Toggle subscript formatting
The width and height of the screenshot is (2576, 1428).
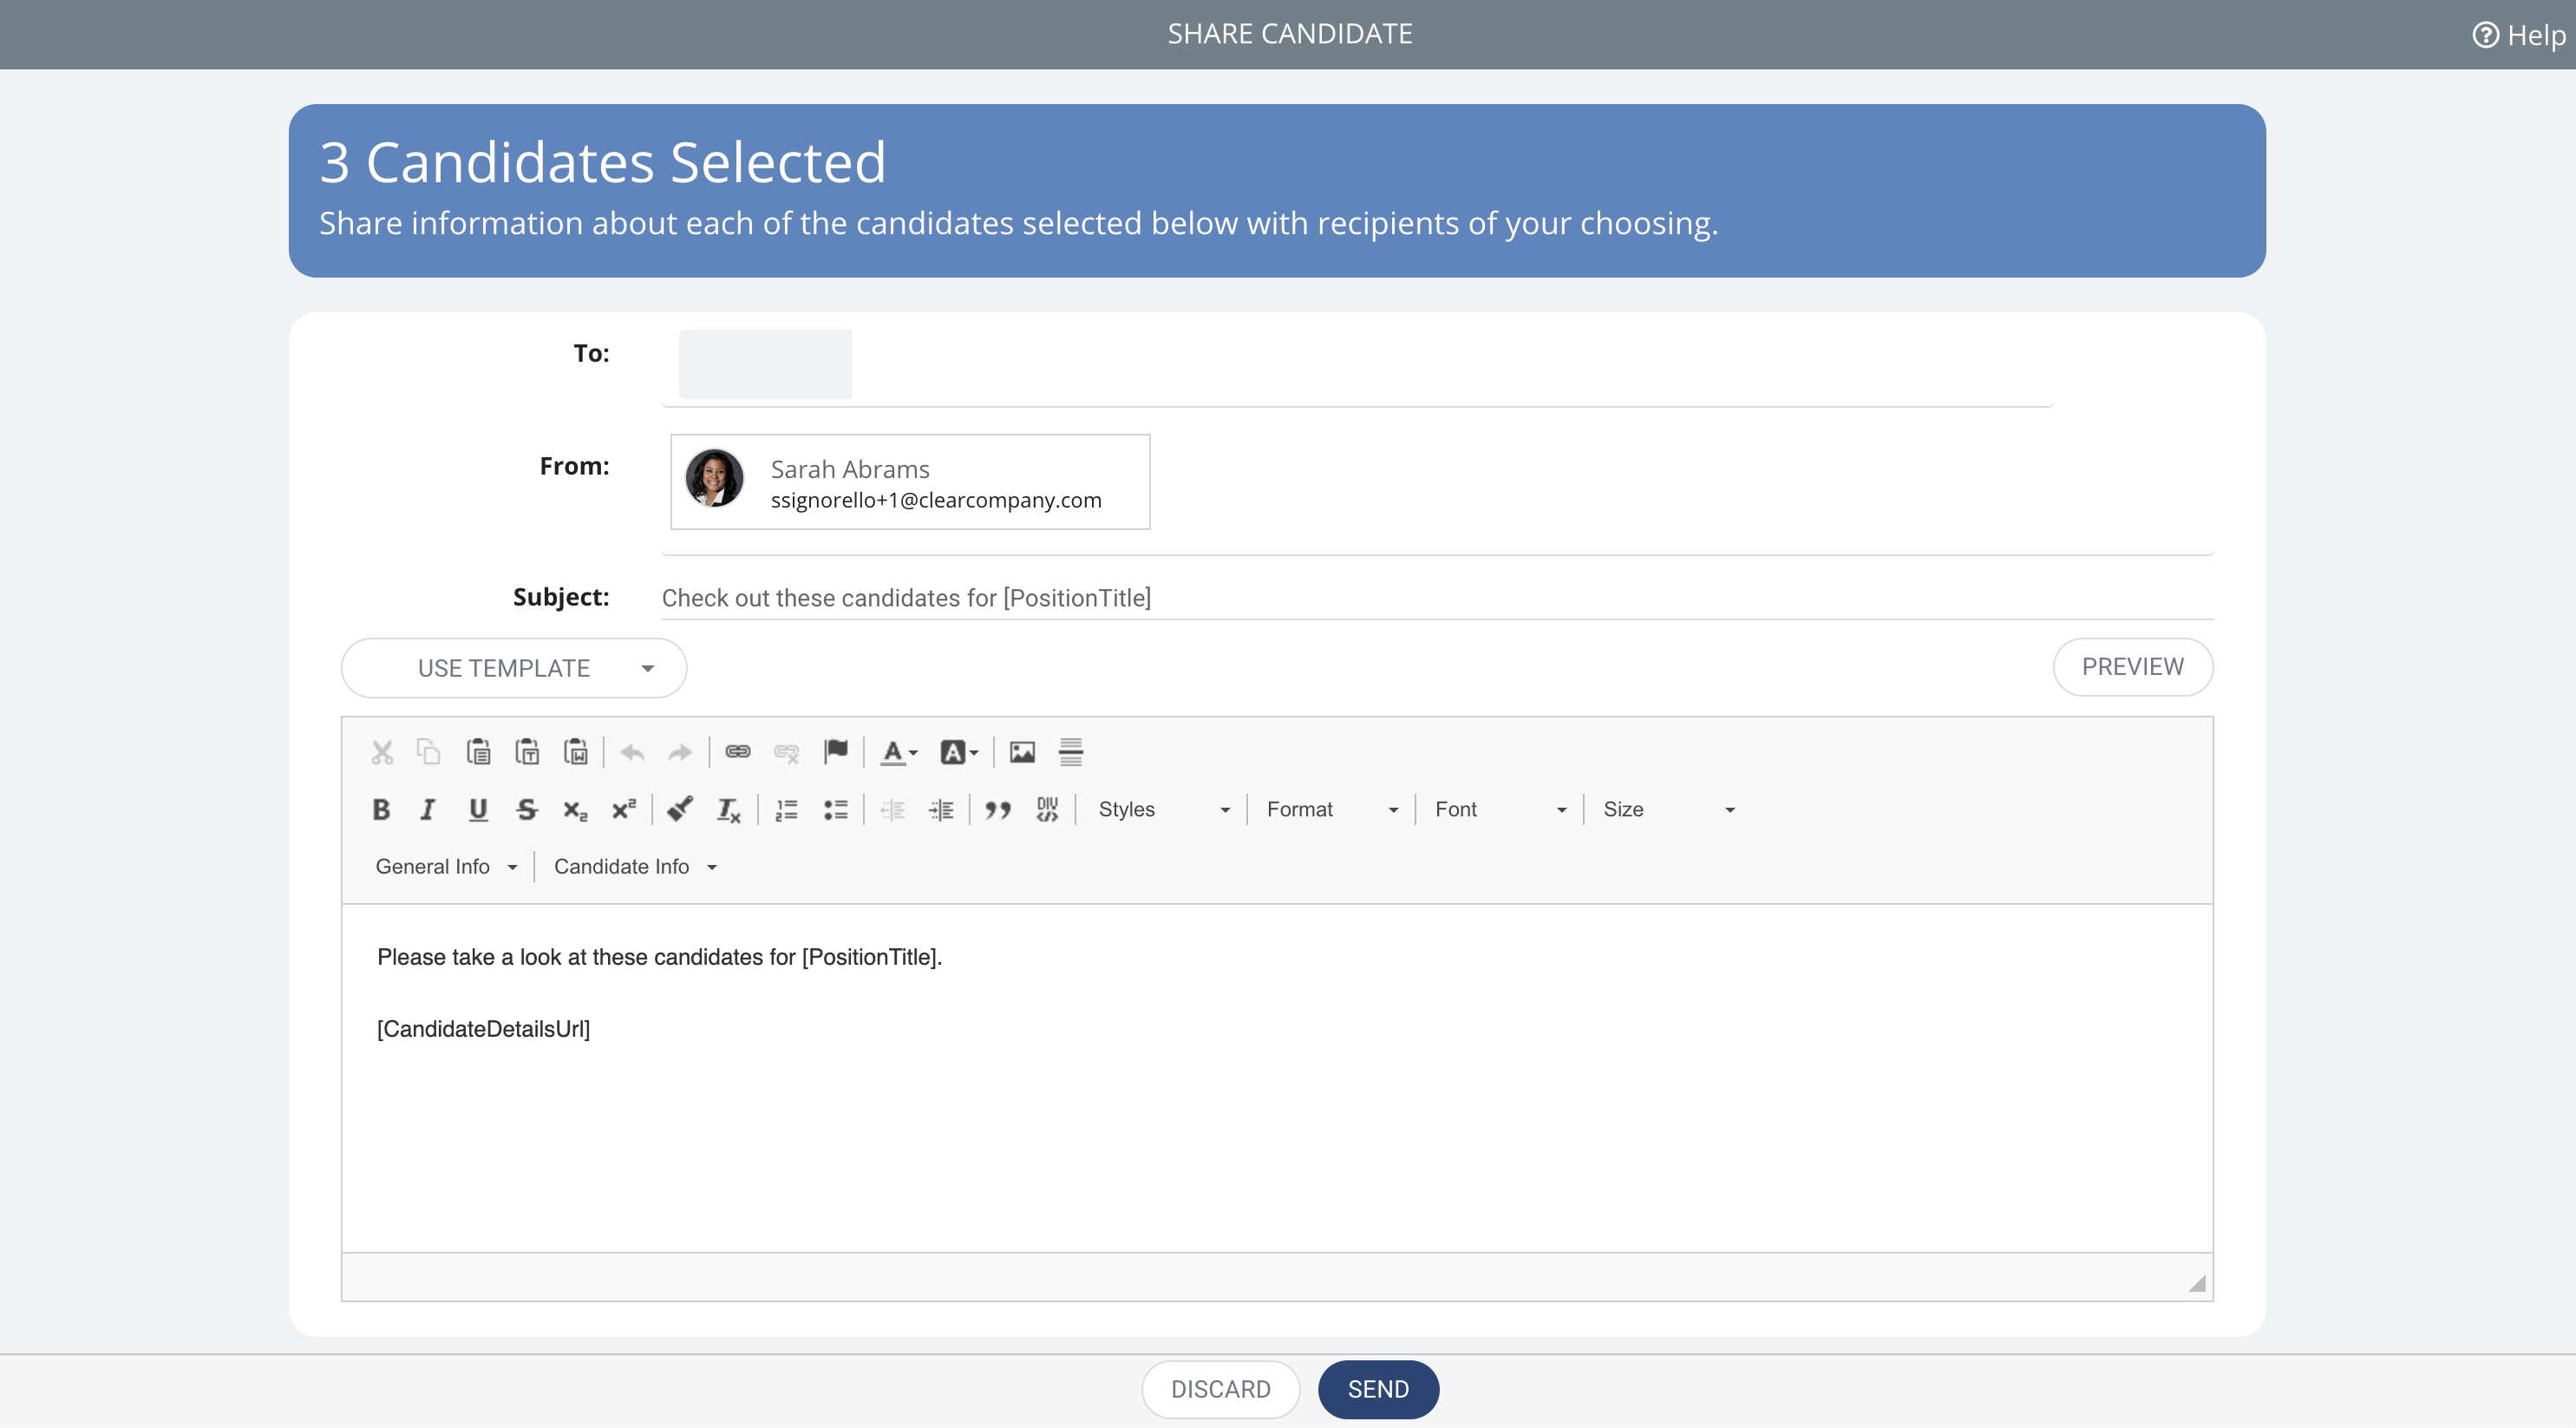575,810
